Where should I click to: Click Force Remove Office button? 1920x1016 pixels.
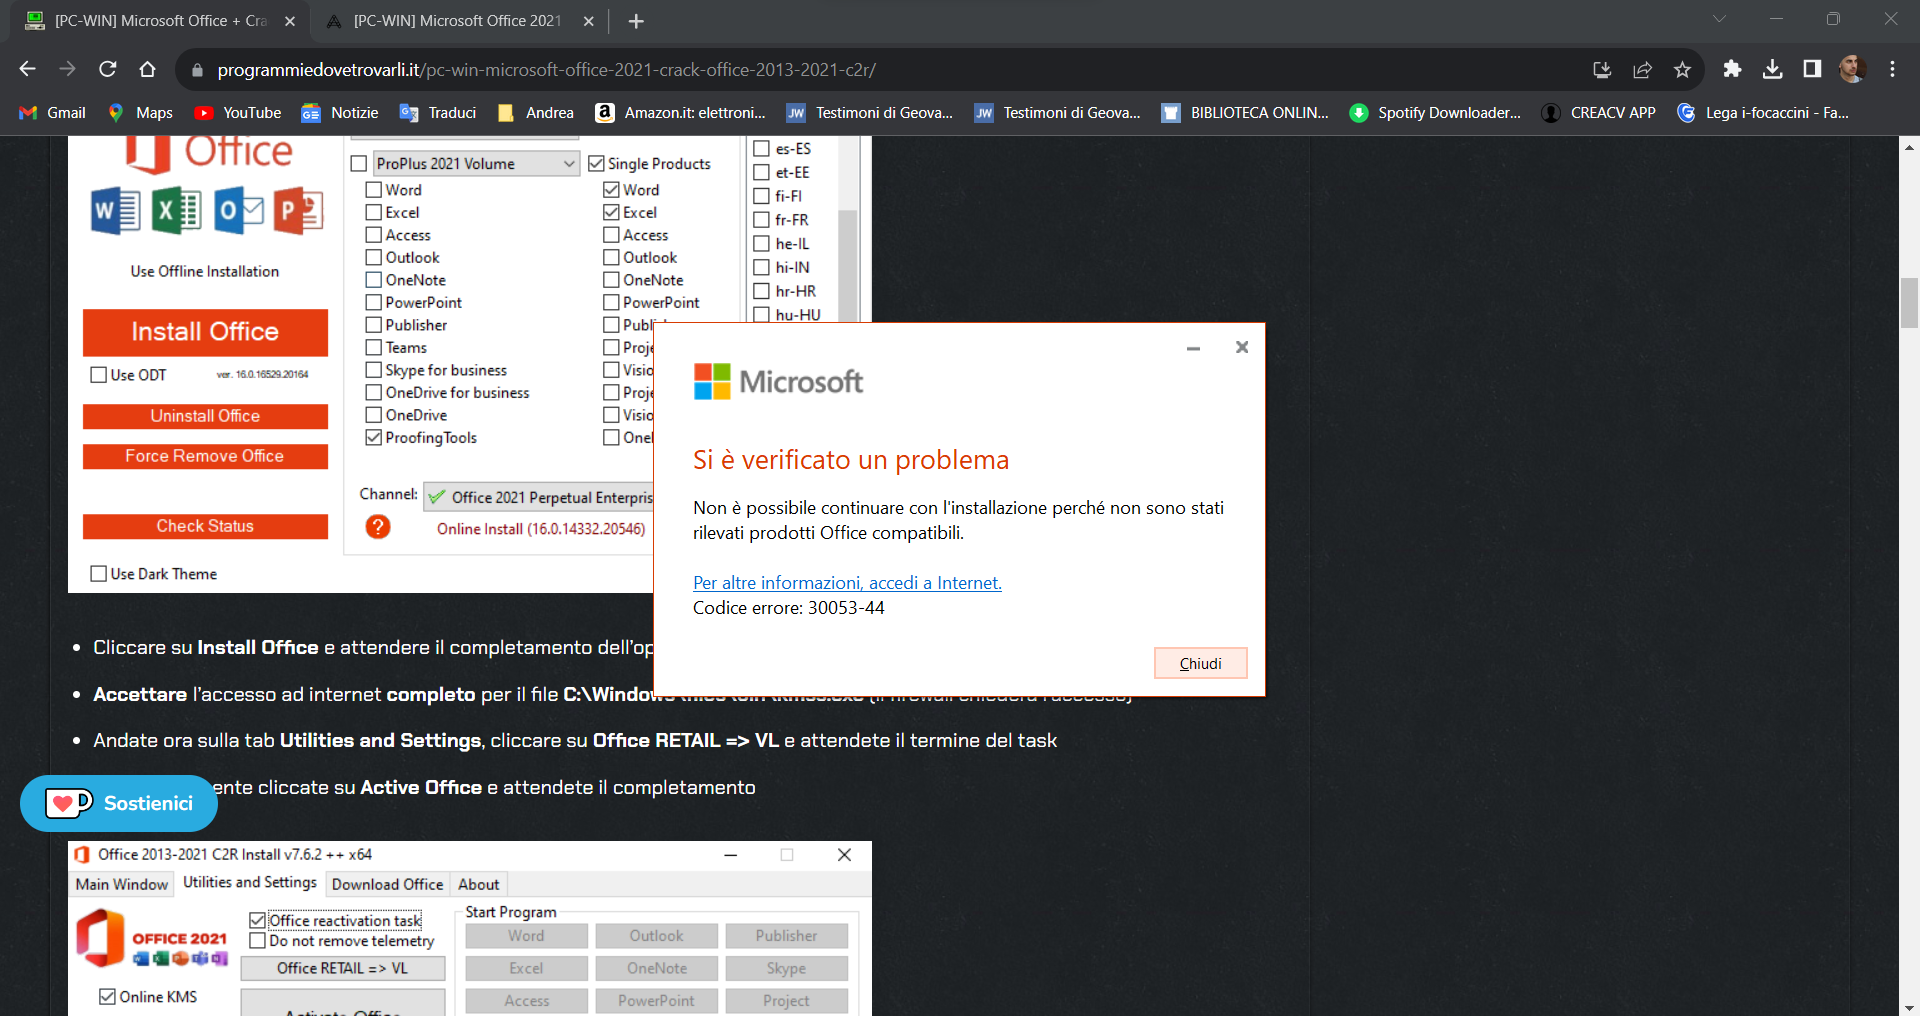pyautogui.click(x=205, y=456)
